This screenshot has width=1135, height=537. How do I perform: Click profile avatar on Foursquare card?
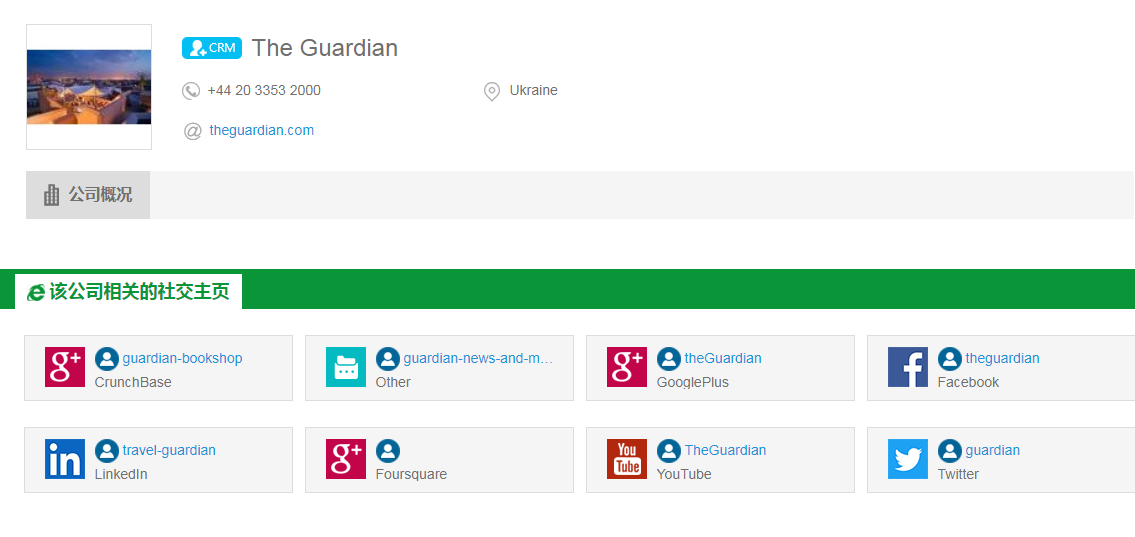click(387, 451)
